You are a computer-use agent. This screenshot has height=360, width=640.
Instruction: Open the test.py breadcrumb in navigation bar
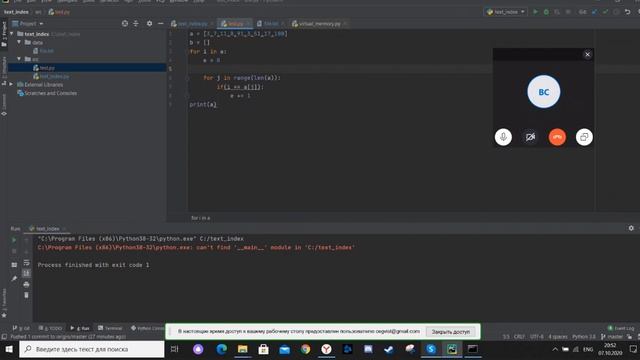coord(59,12)
